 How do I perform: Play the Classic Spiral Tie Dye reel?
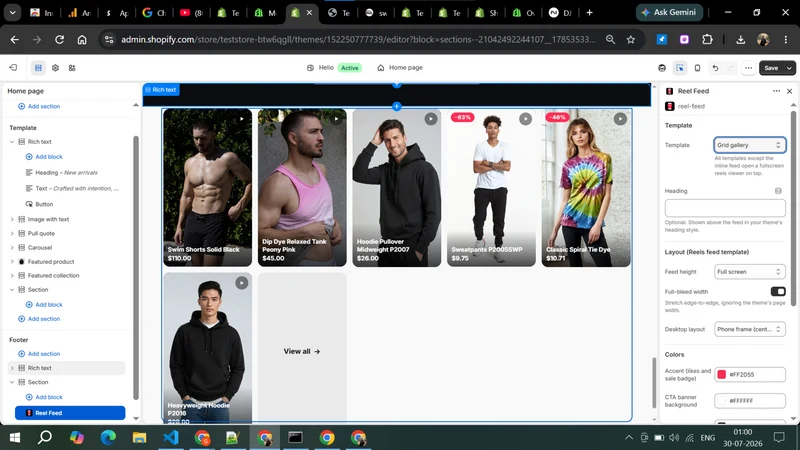[620, 119]
